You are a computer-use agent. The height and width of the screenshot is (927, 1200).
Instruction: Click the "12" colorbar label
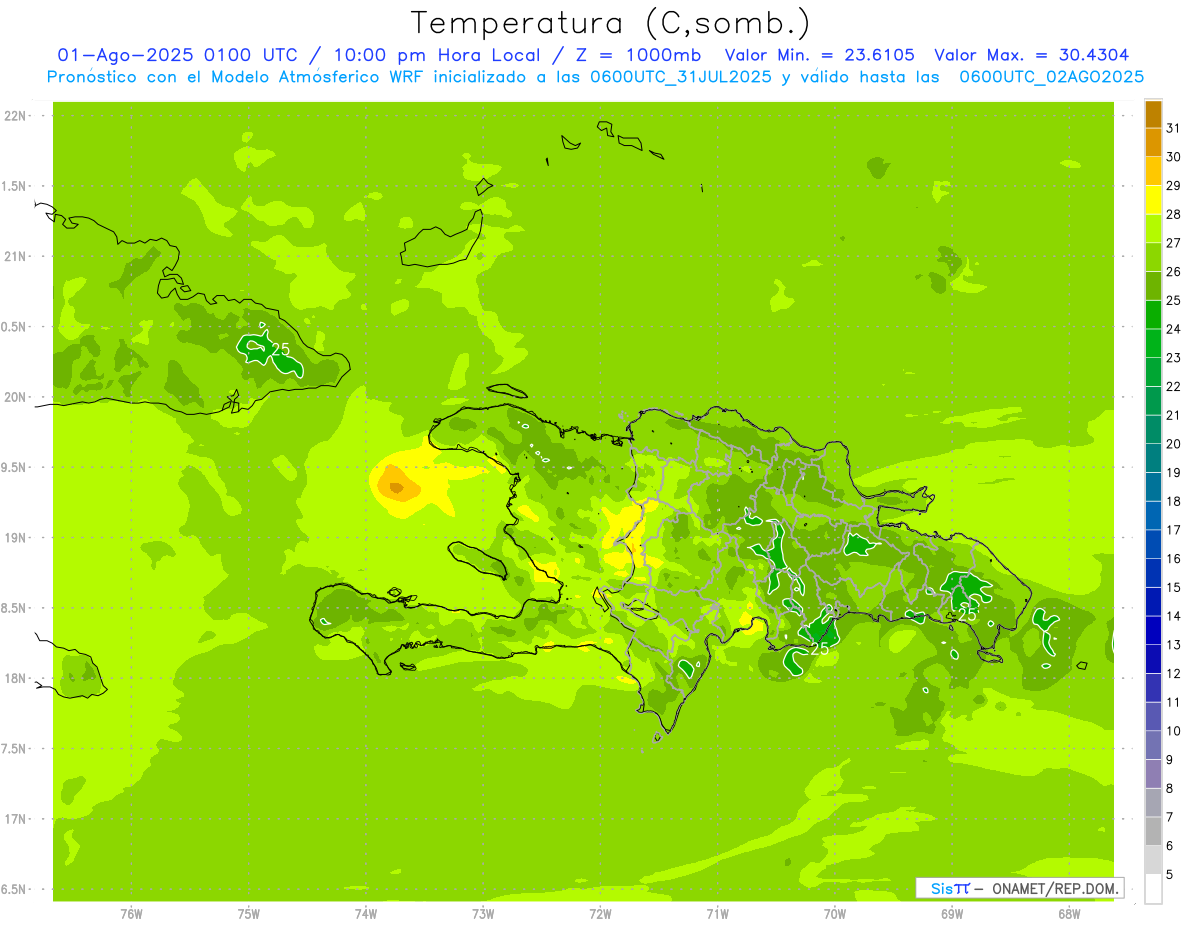click(1174, 674)
